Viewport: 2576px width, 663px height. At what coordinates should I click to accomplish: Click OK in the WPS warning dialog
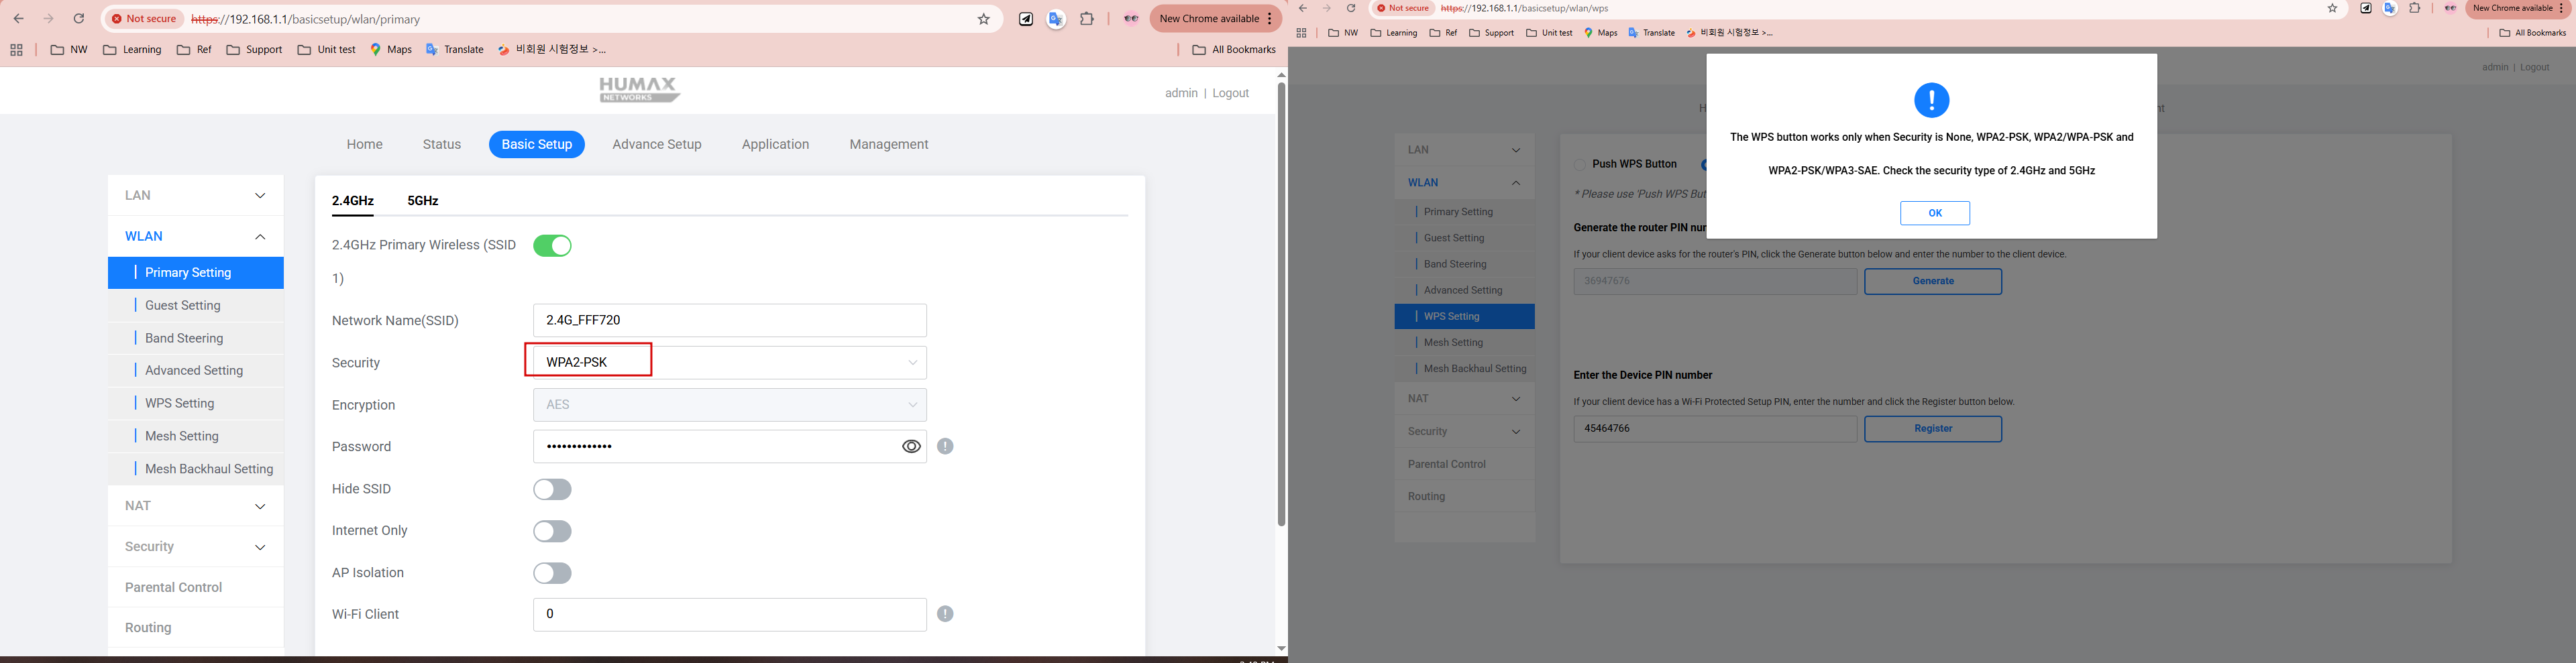[1935, 213]
